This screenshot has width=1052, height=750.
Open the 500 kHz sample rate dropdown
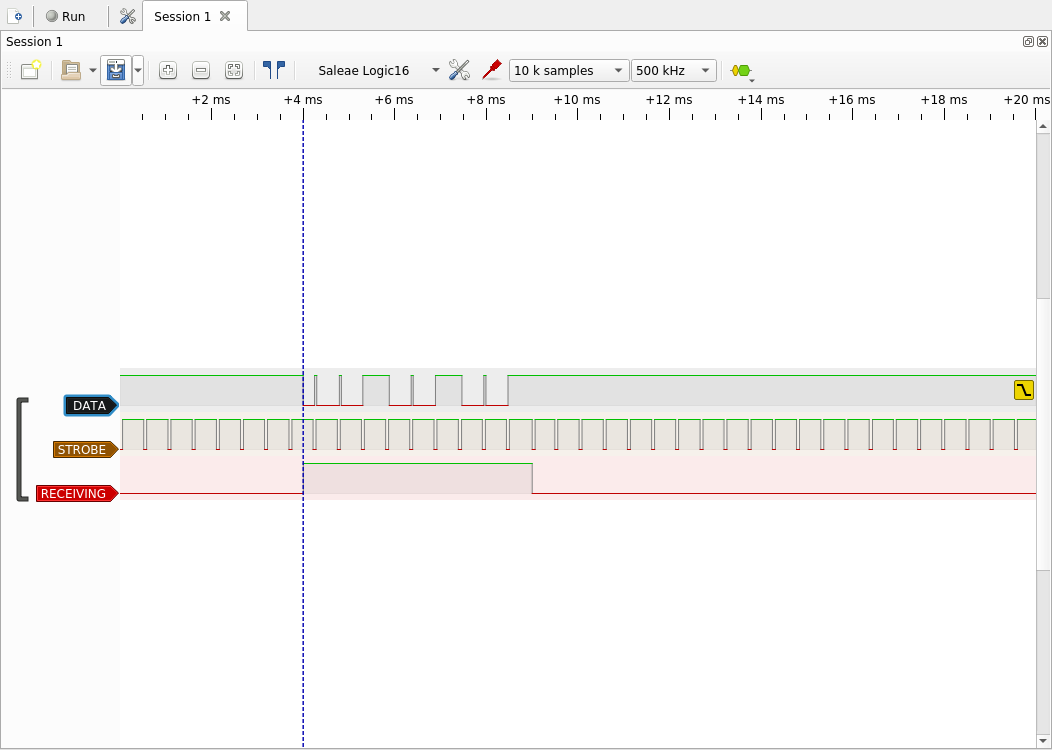click(674, 71)
